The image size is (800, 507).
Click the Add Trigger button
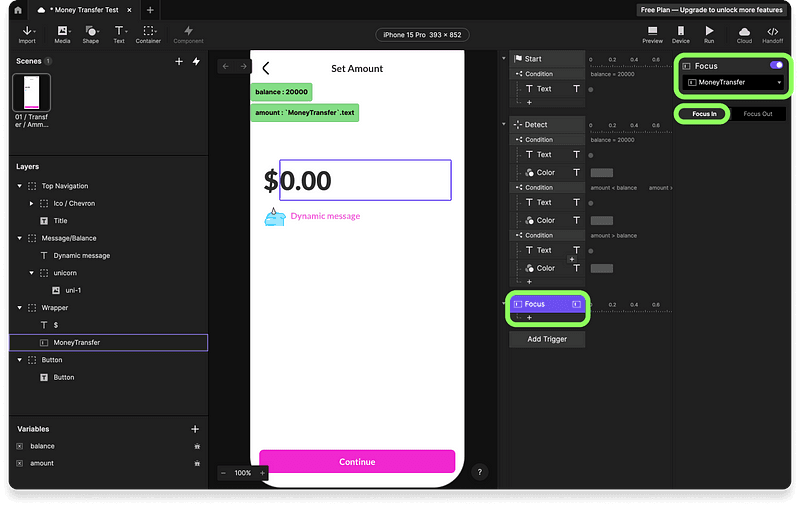click(547, 339)
